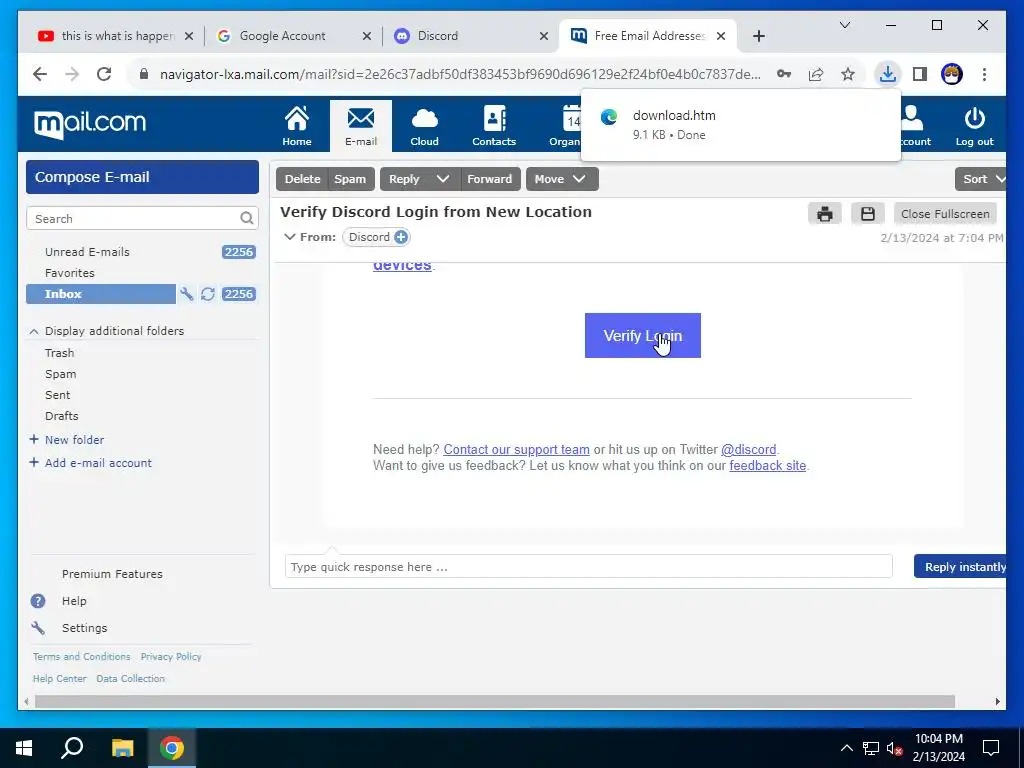Open Windows Start menu

pyautogui.click(x=24, y=748)
